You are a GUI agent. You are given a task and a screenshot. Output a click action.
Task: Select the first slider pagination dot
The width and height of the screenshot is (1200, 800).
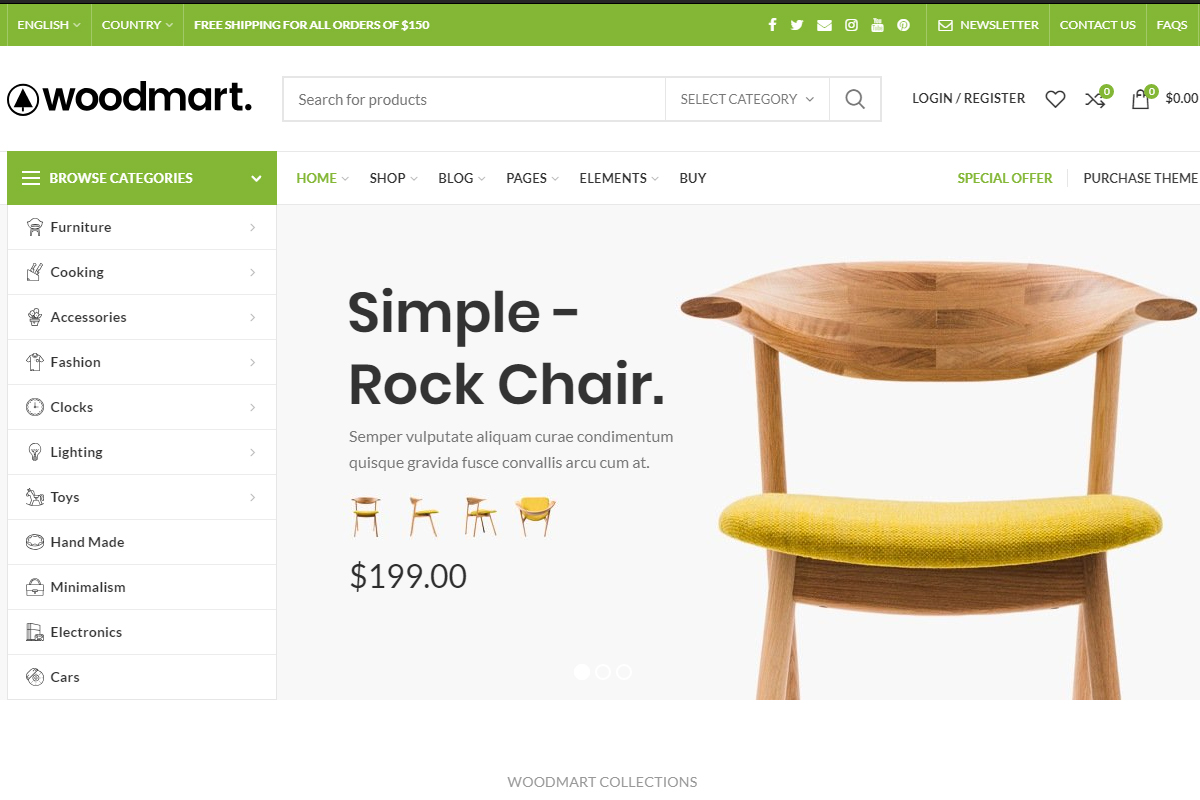point(582,672)
